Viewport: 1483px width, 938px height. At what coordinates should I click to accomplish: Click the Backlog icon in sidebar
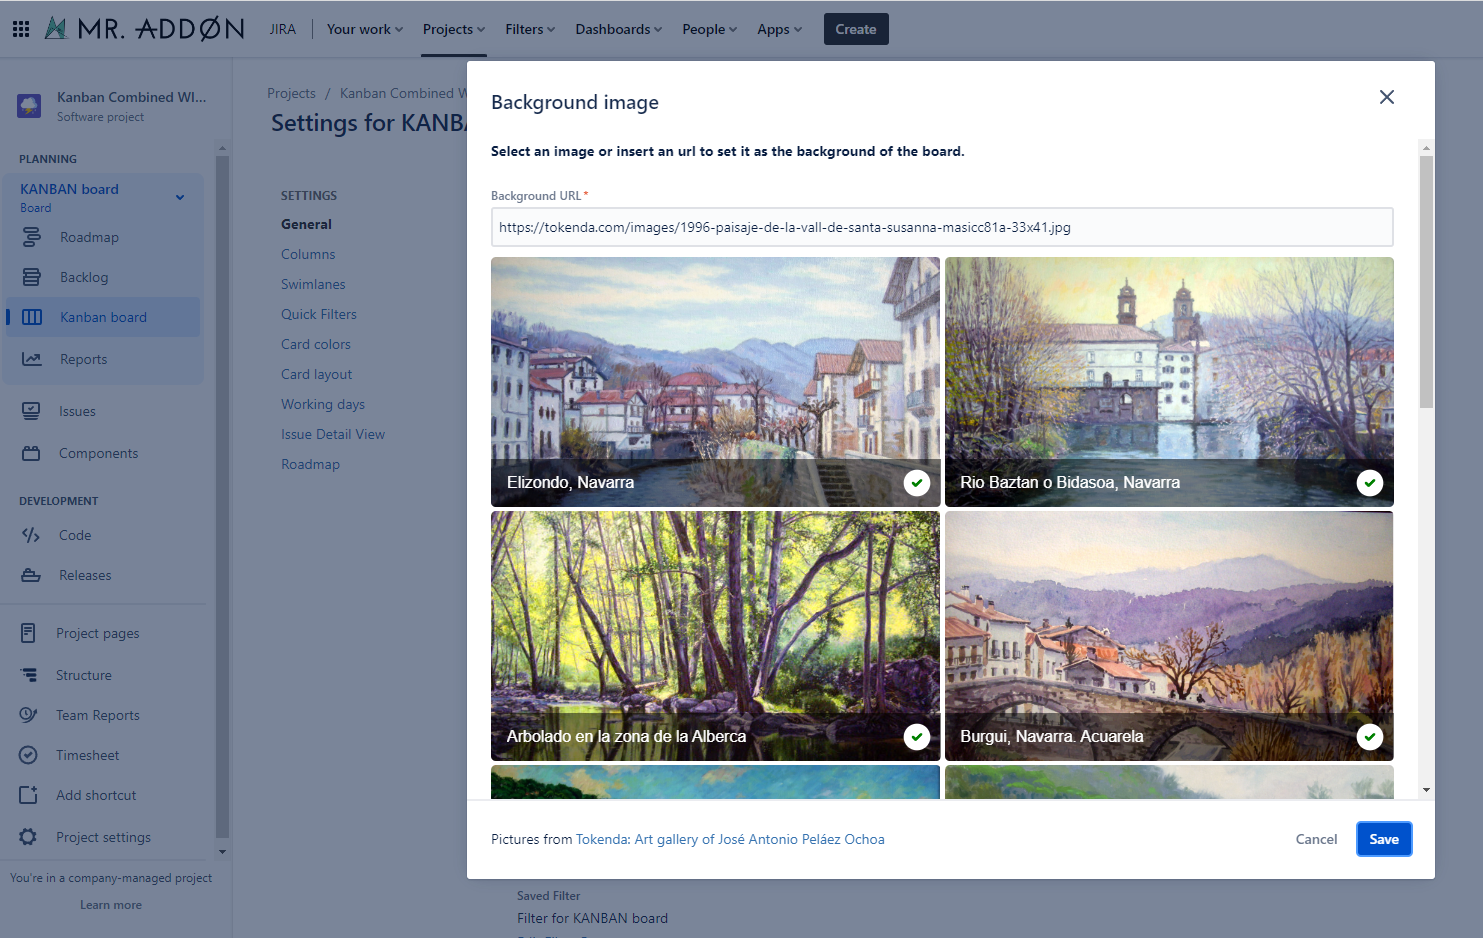32,277
